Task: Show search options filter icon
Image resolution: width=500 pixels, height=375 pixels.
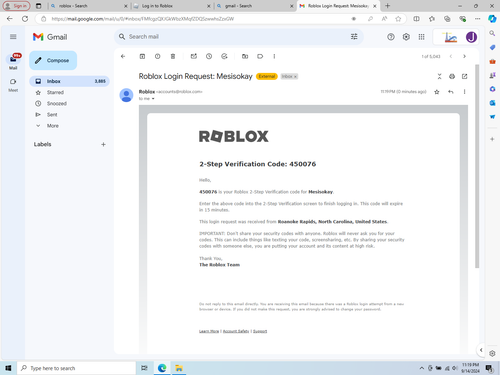Action: 354,37
